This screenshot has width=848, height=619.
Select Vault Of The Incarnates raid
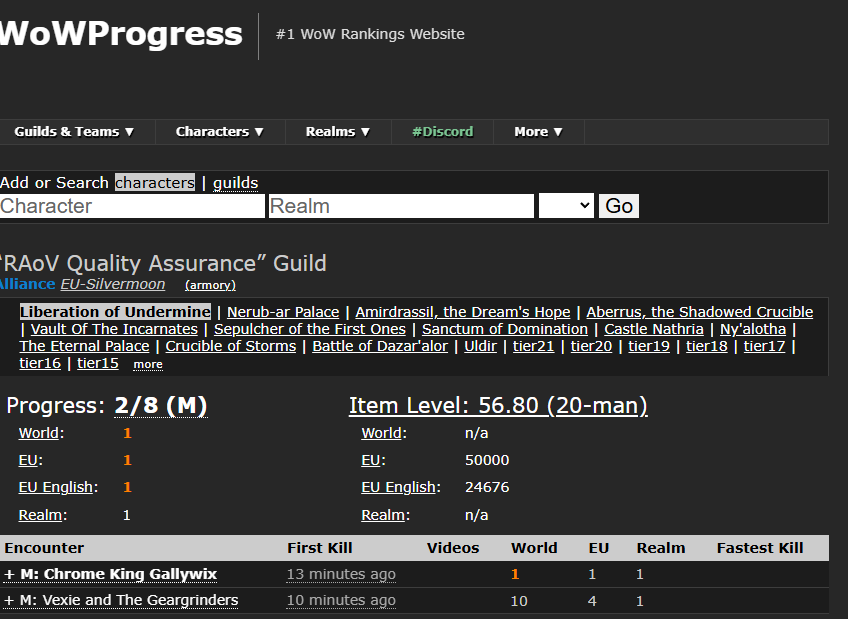[x=114, y=329]
